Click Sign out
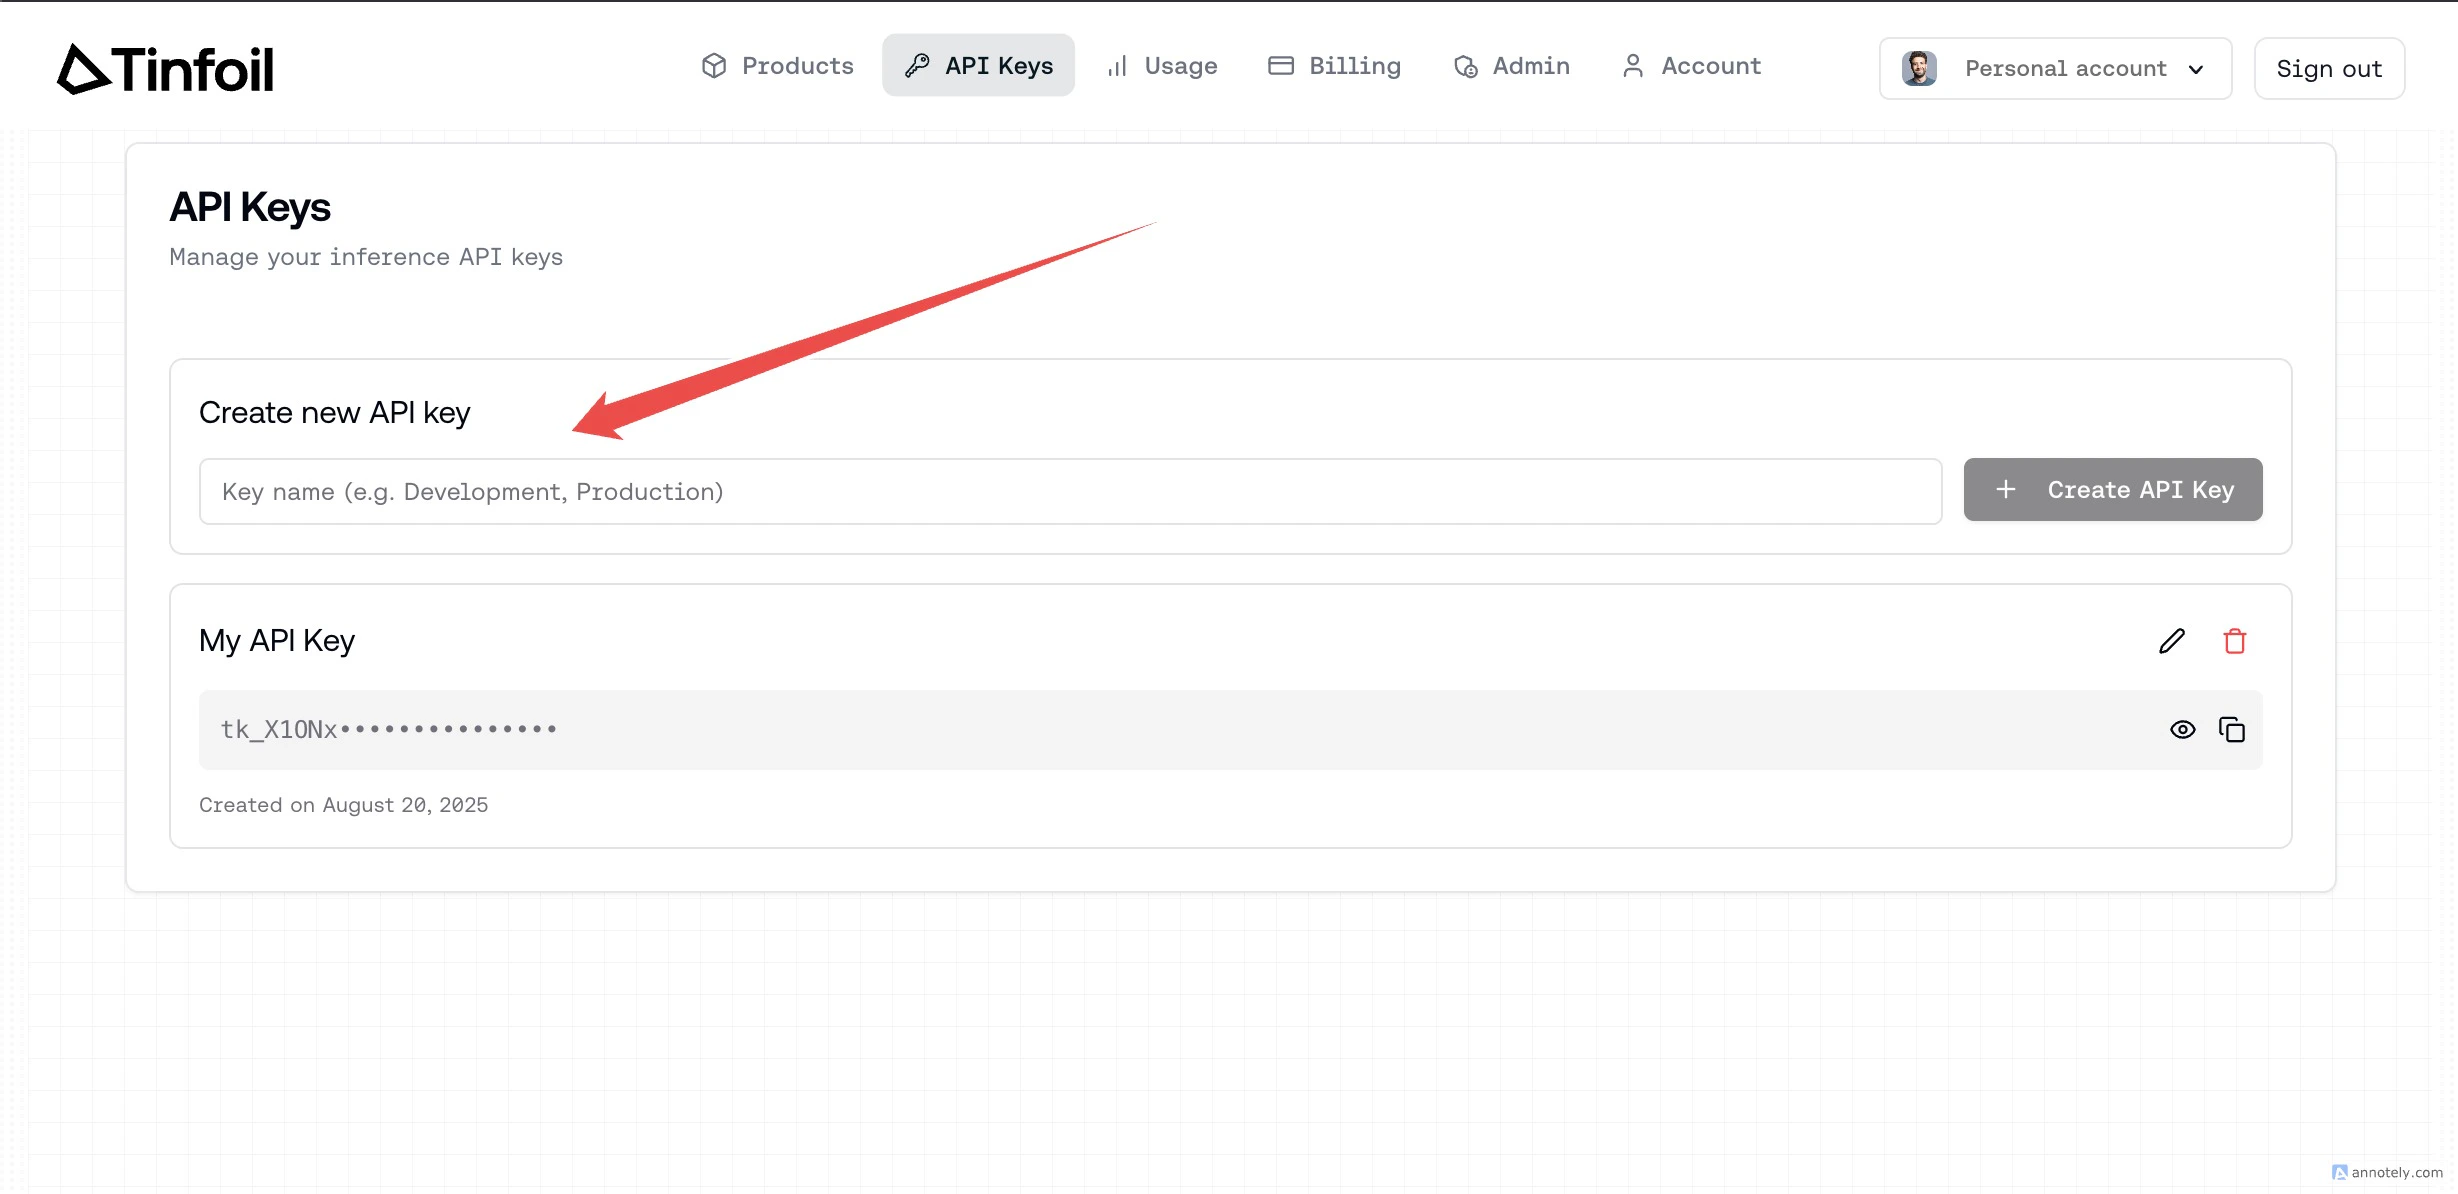Image resolution: width=2458 pixels, height=1194 pixels. [x=2329, y=68]
